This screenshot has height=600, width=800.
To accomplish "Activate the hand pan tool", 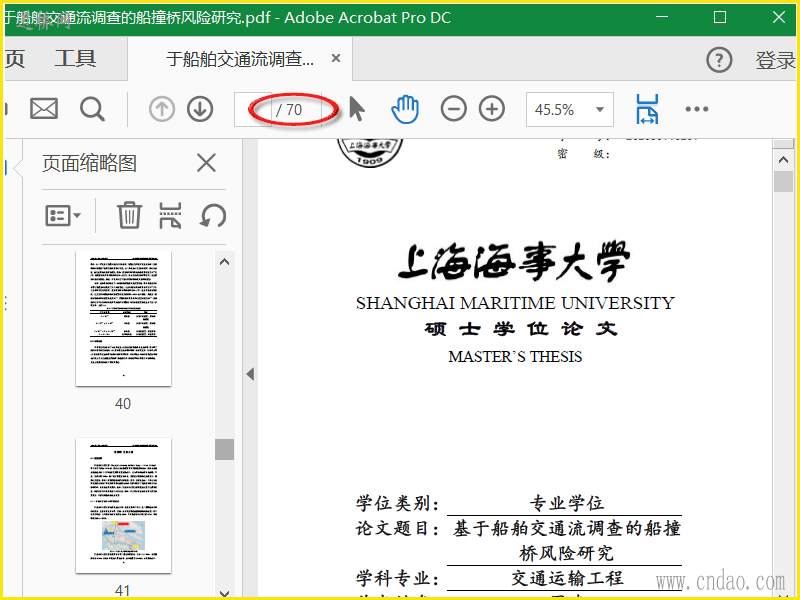I will [x=405, y=109].
